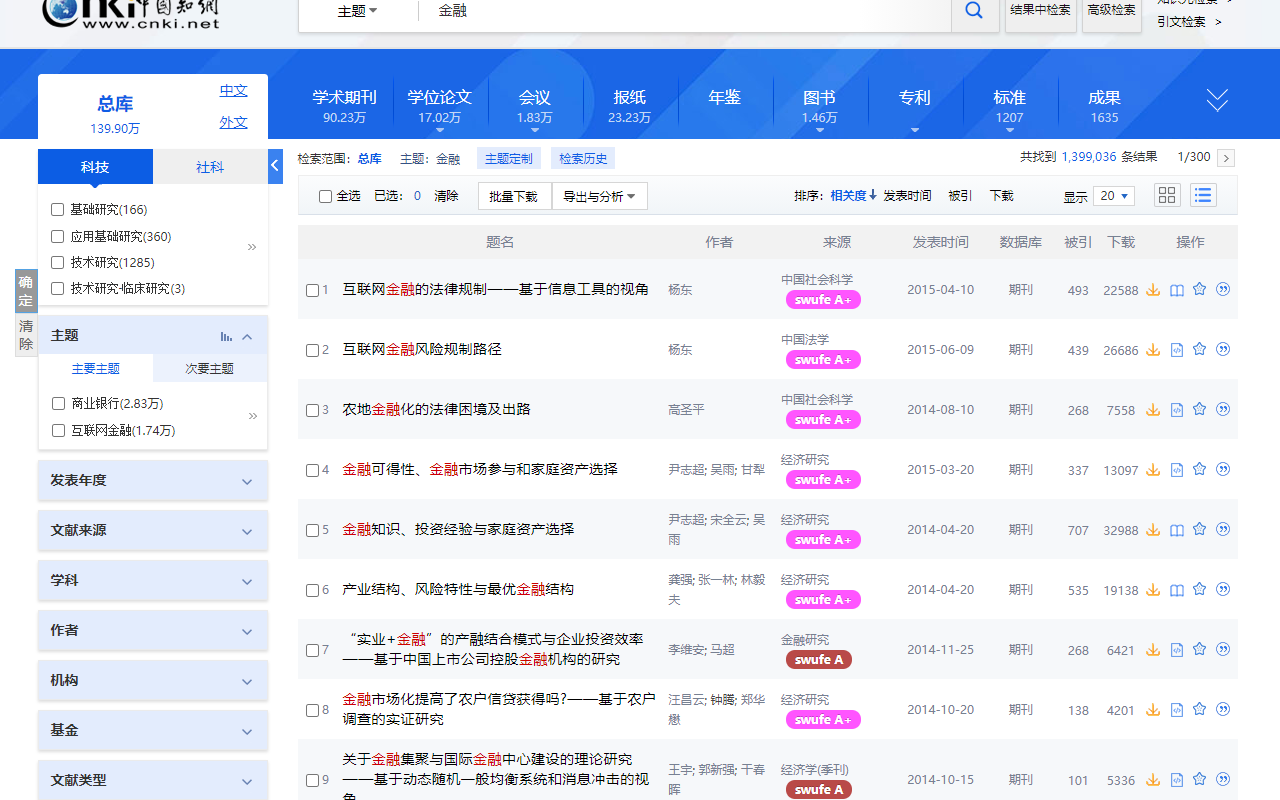Open the 显示 20 per-page dropdown
The height and width of the screenshot is (800, 1280).
coord(1113,196)
